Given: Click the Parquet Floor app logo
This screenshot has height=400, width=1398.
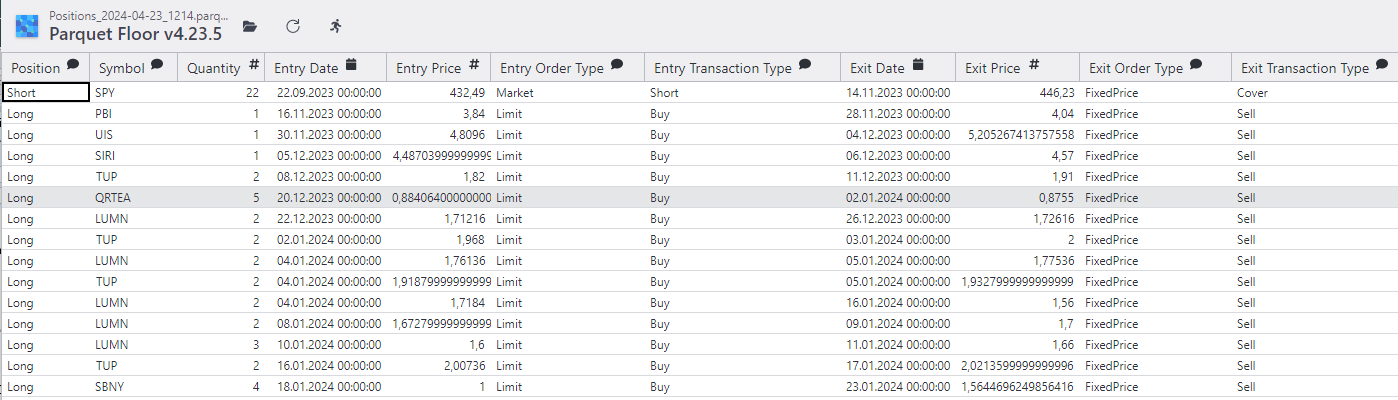Looking at the screenshot, I should [x=27, y=26].
